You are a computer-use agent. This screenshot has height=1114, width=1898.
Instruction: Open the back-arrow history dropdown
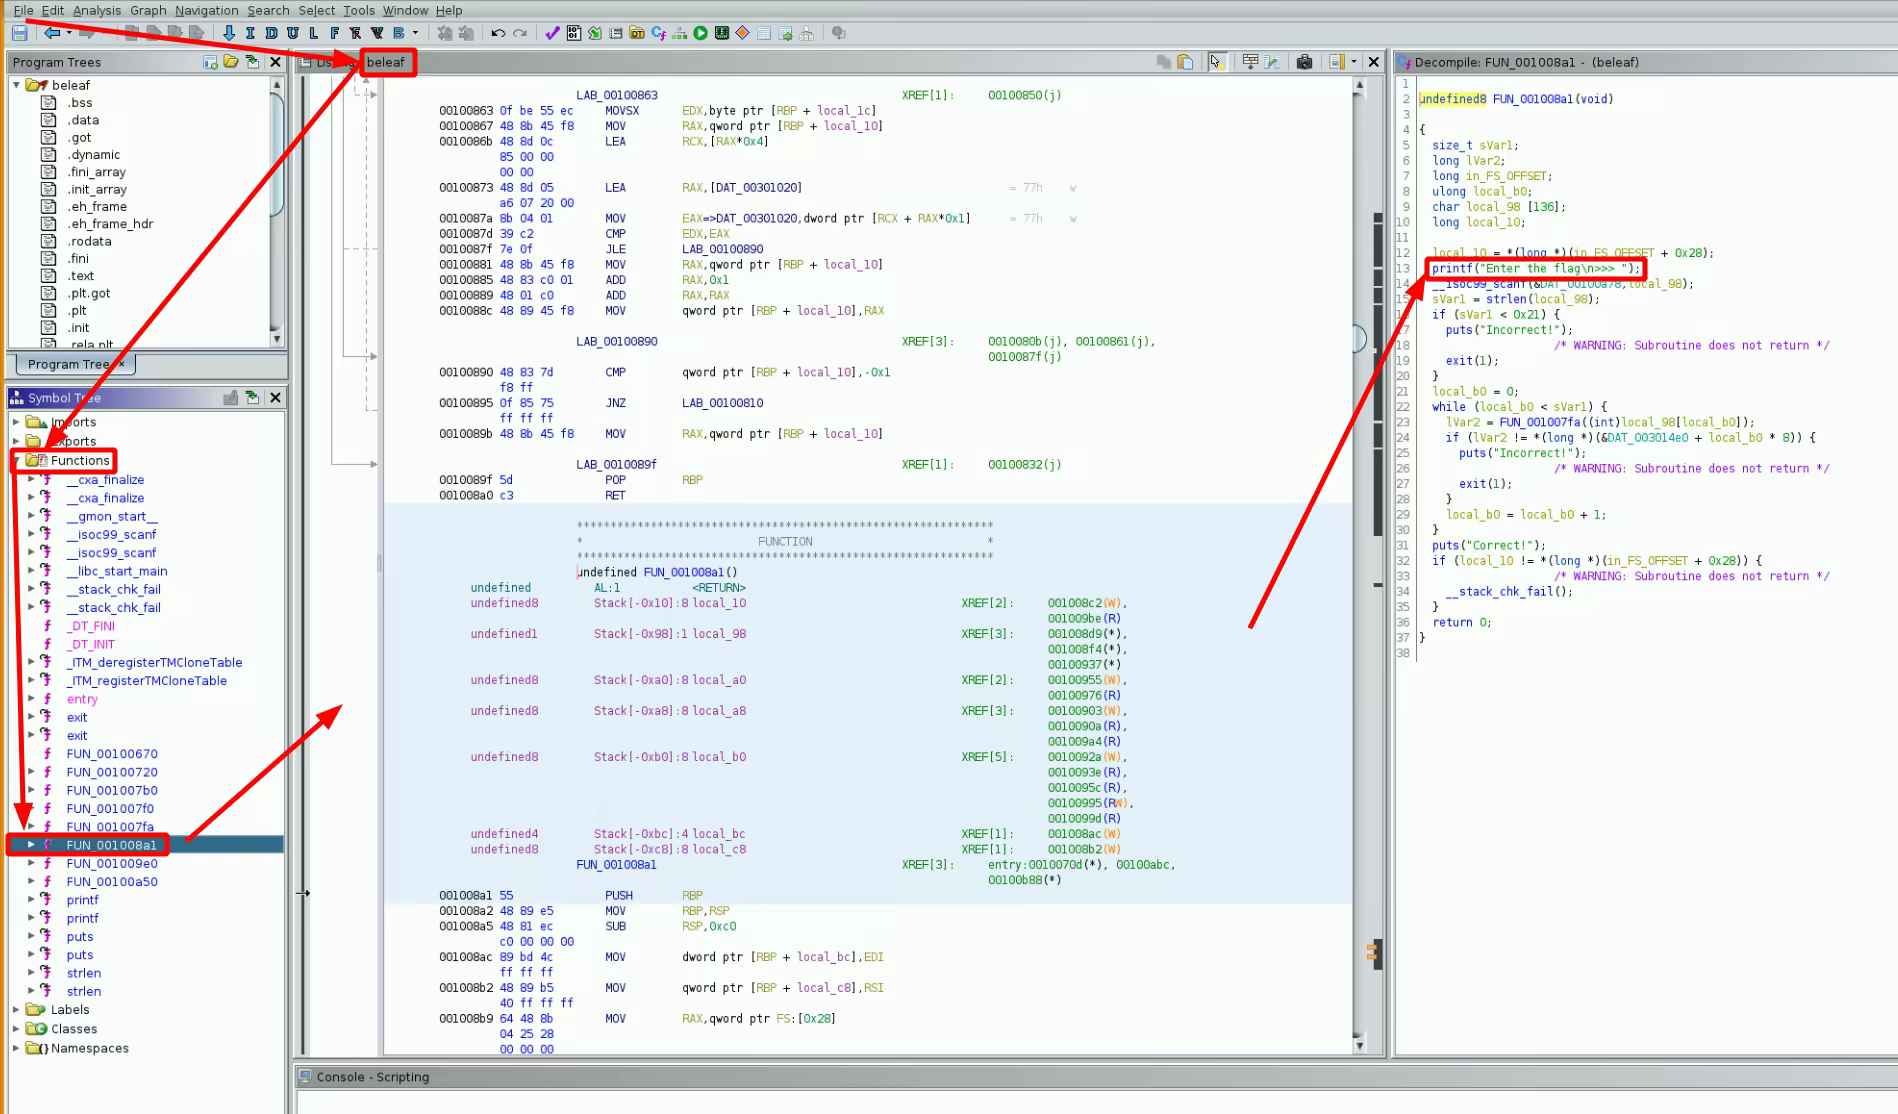tap(68, 33)
